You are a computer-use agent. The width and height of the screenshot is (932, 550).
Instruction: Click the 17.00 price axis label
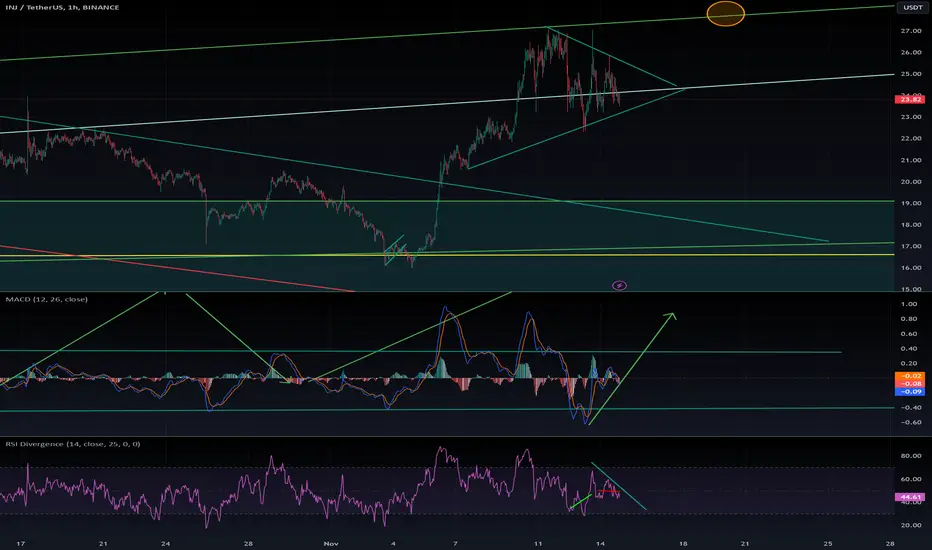pyautogui.click(x=911, y=246)
